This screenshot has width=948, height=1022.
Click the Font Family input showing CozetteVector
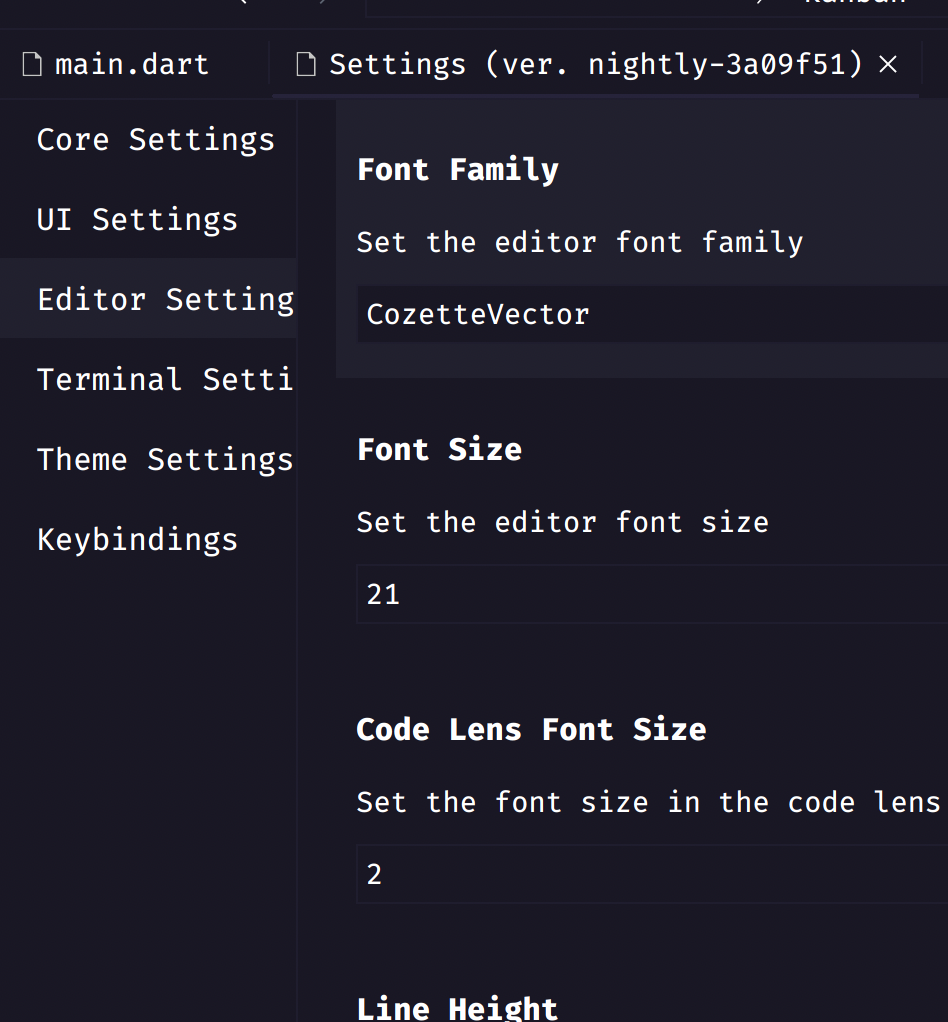(650, 314)
